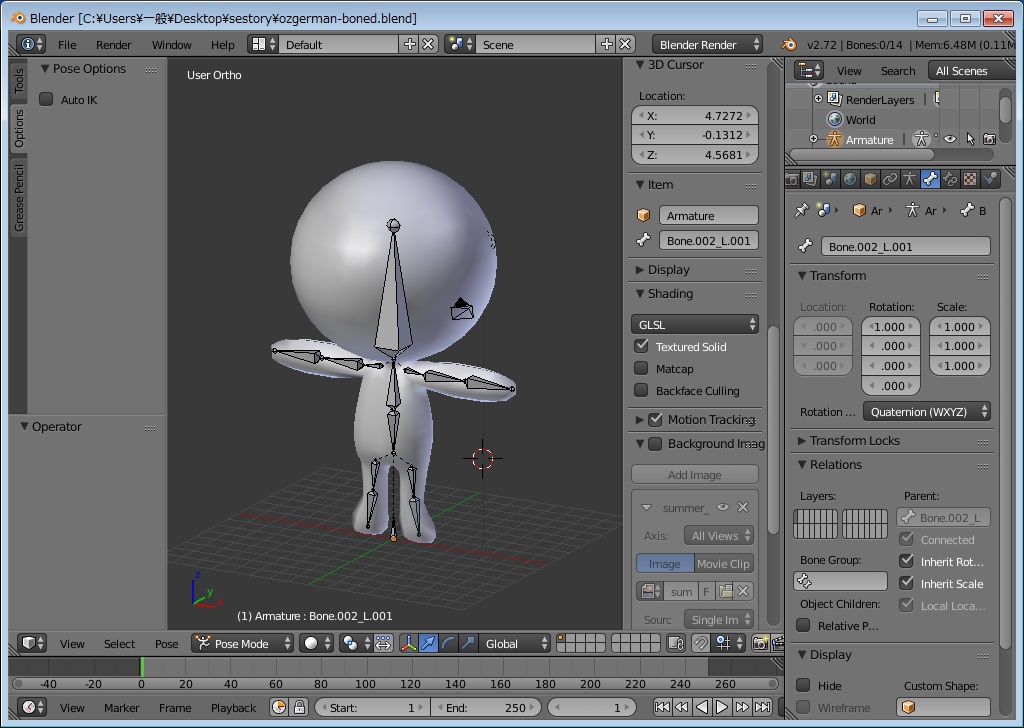Uncheck the Inherit Scale checkbox
The image size is (1024, 728).
pos(906,583)
